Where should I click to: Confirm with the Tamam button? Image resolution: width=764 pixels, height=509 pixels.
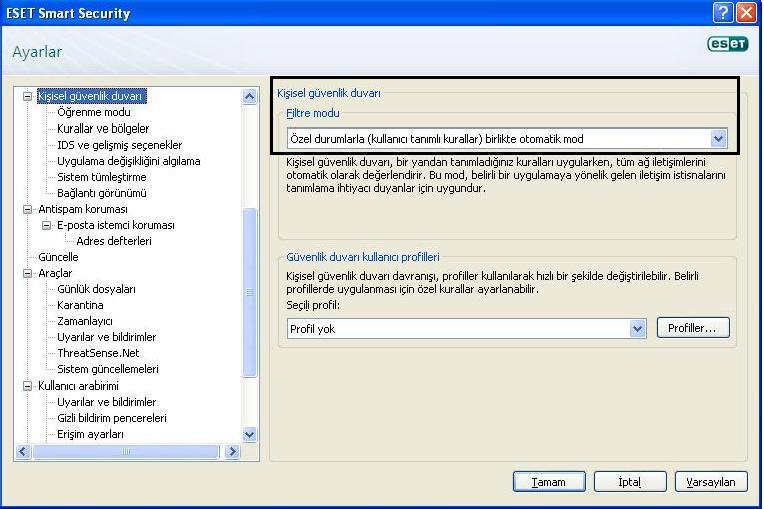click(549, 482)
